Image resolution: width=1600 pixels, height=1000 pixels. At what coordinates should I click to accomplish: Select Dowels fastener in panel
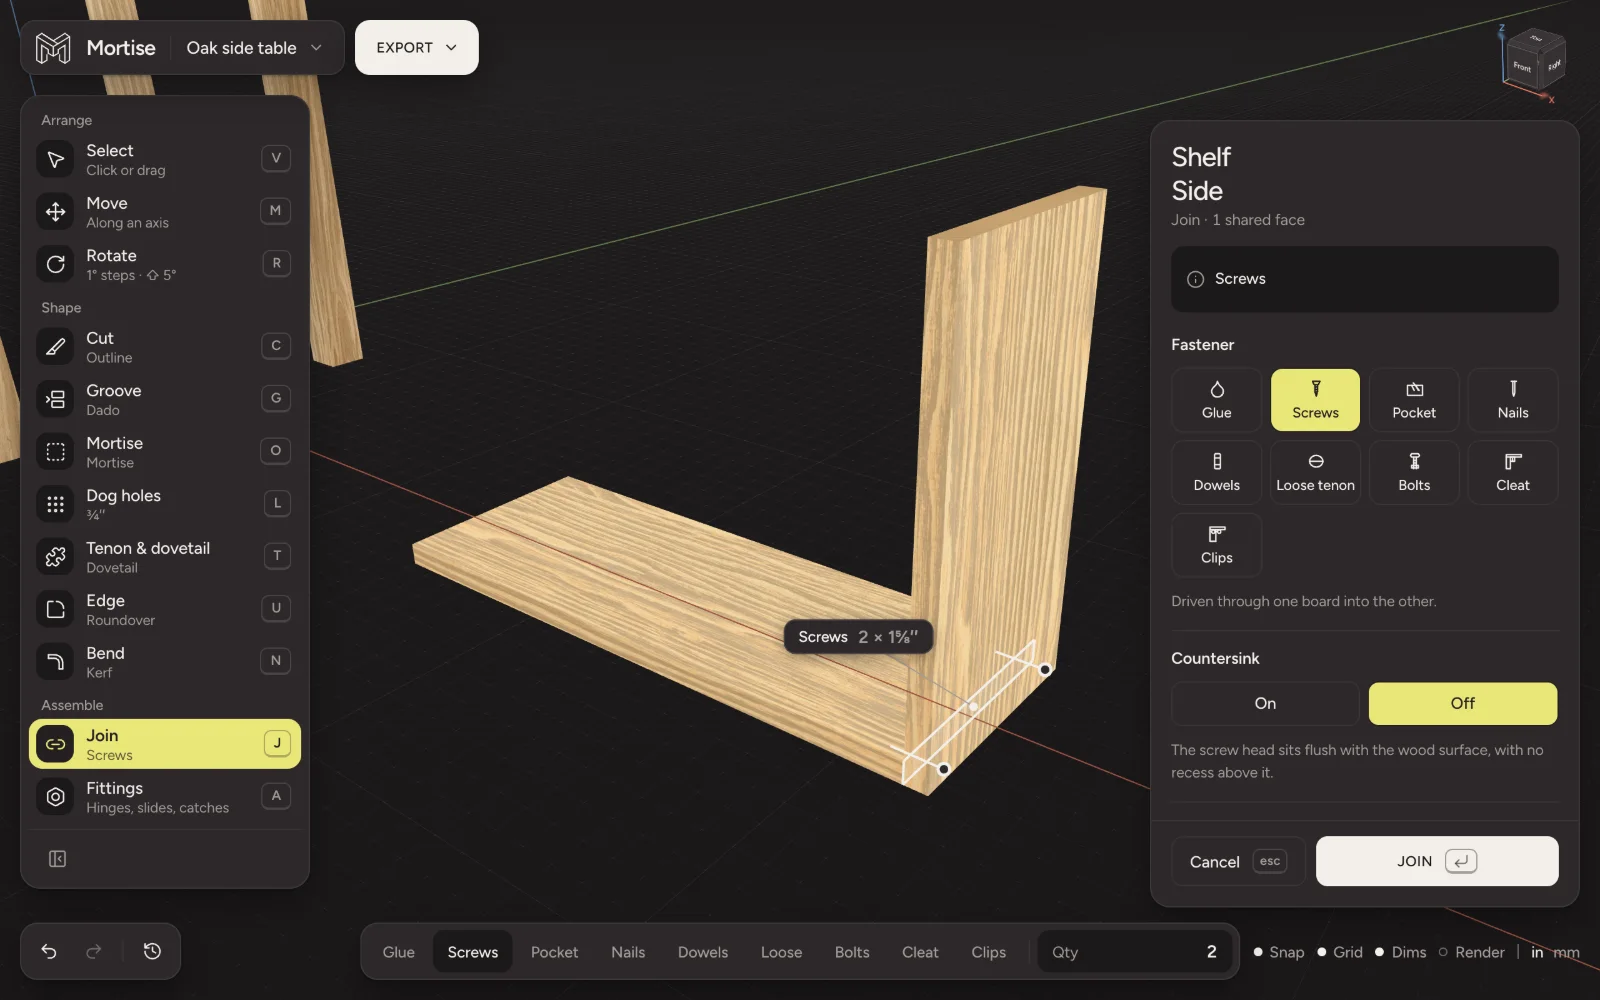pyautogui.click(x=1216, y=472)
